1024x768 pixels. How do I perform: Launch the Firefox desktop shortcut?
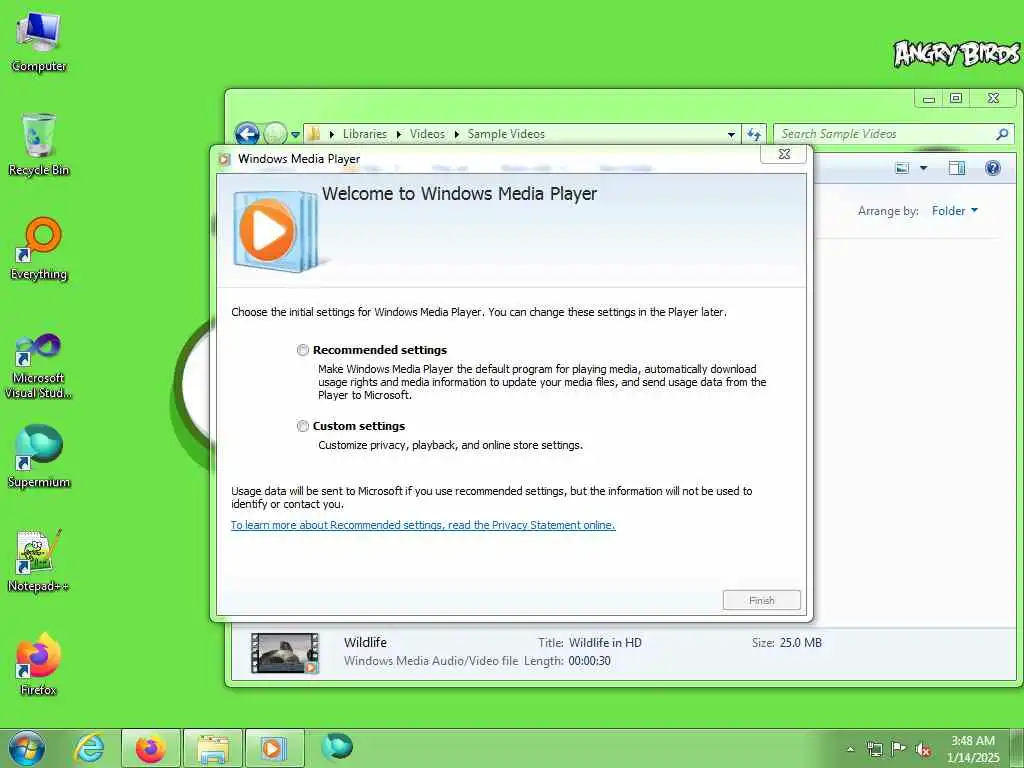[x=39, y=664]
